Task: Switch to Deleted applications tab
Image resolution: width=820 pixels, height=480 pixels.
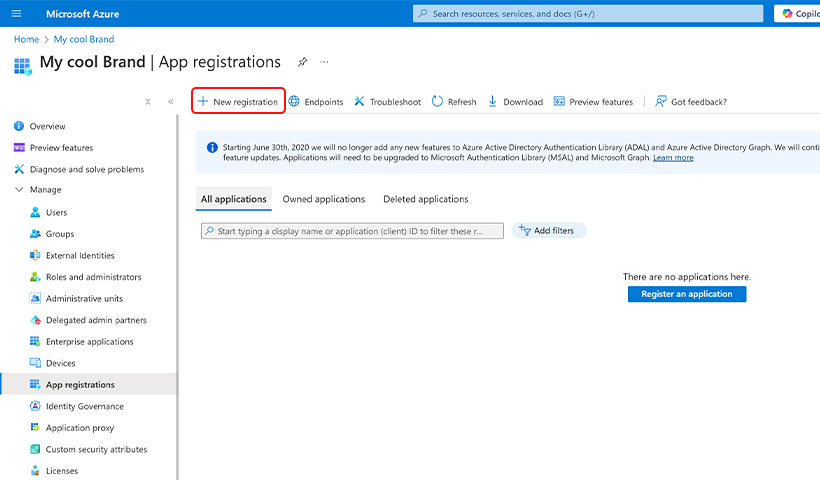Action: (x=426, y=199)
